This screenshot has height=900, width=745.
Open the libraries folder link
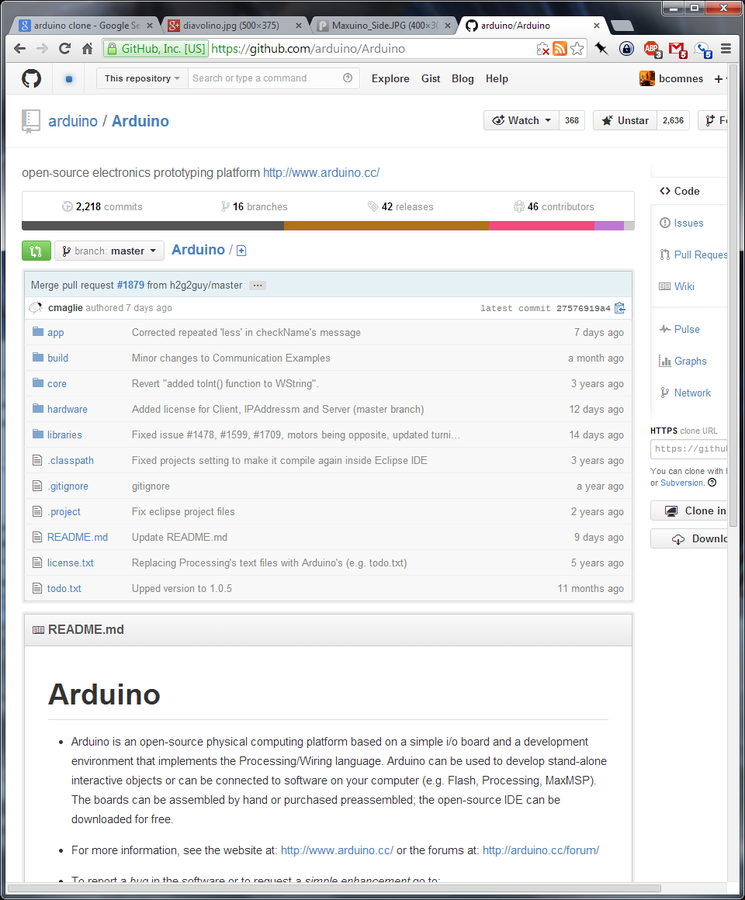tap(64, 435)
